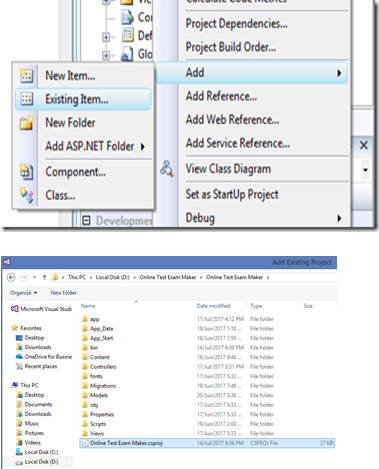The height and width of the screenshot is (469, 379).
Task: Click the Class icon
Action: coord(26,195)
